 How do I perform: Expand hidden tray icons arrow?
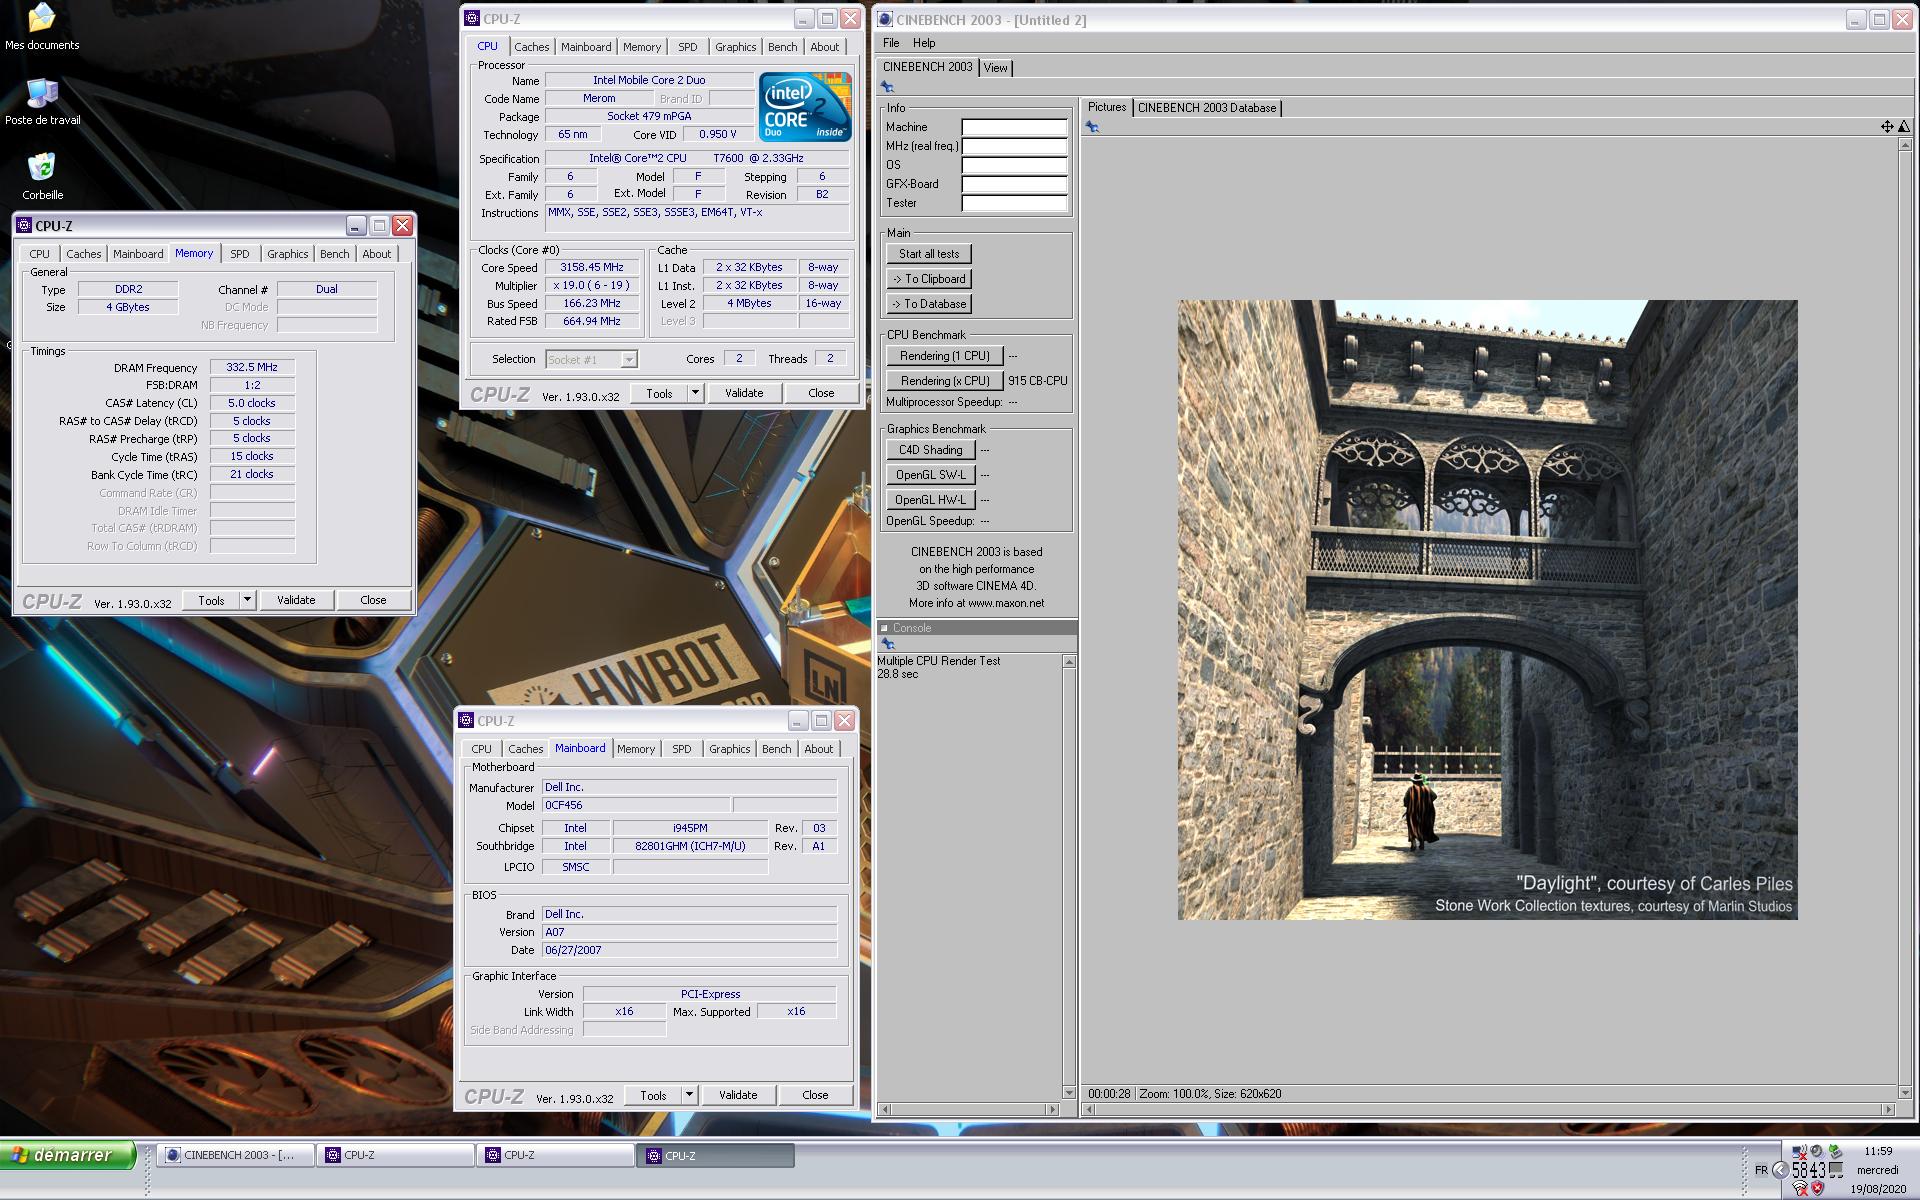point(1780,1170)
